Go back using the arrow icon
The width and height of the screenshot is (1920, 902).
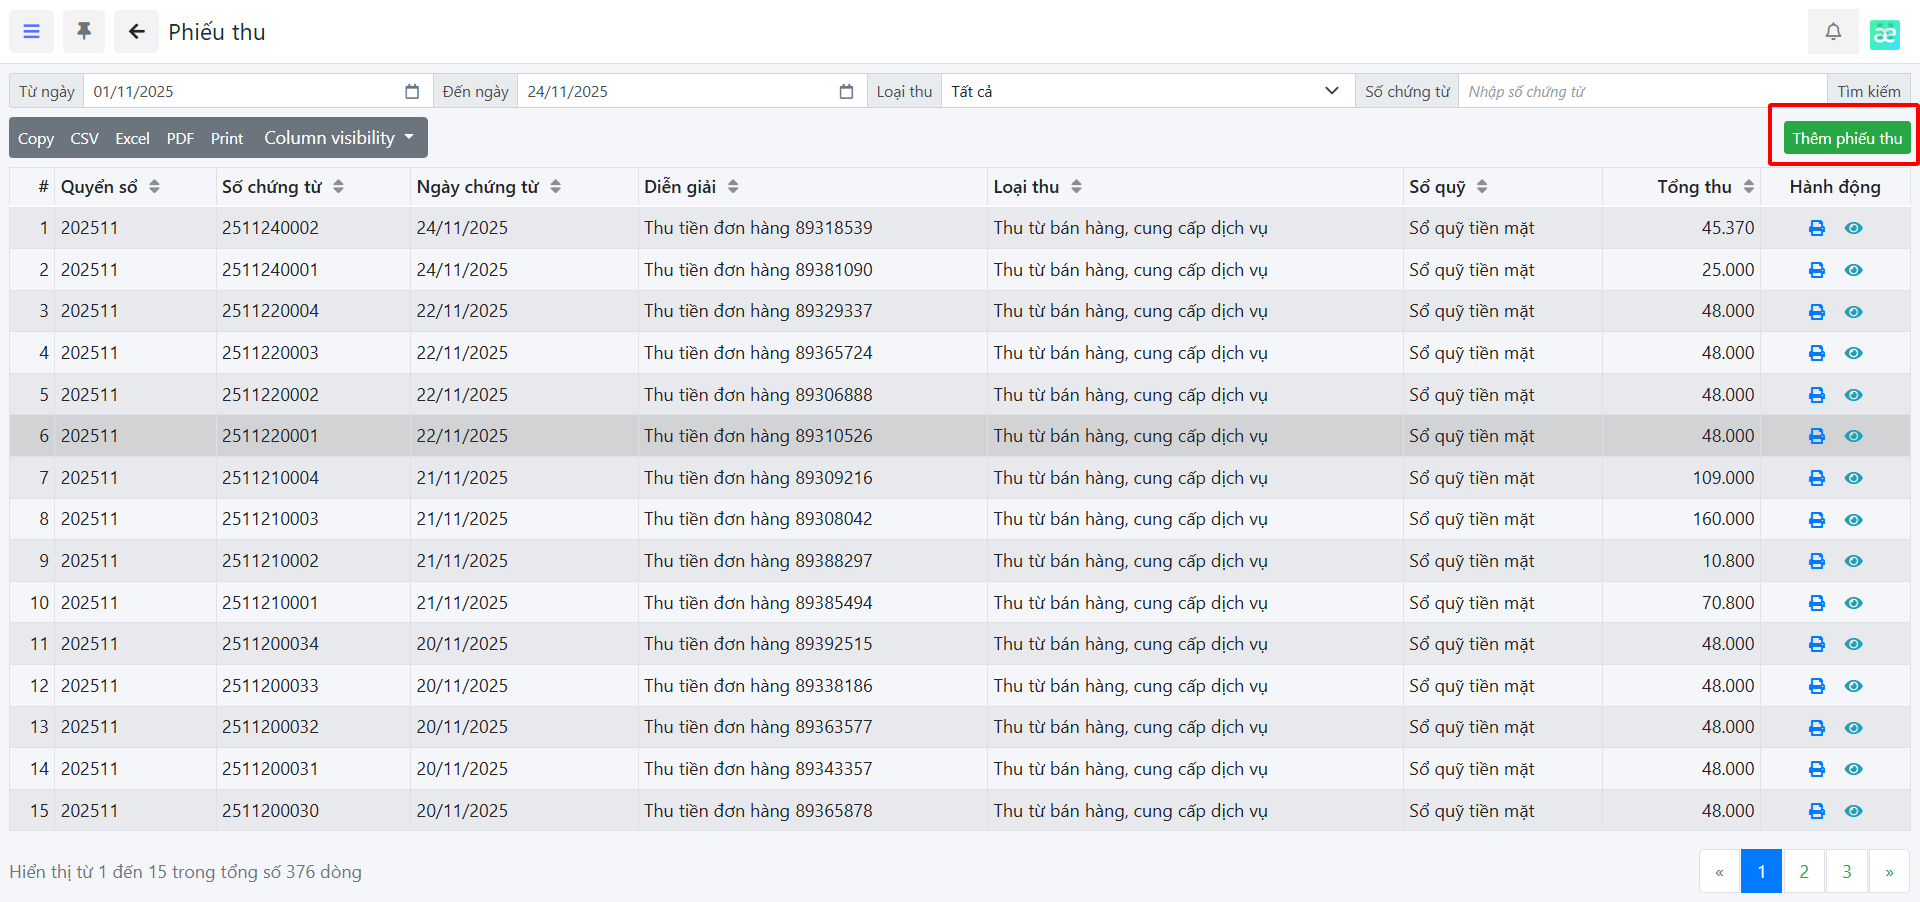click(x=136, y=32)
